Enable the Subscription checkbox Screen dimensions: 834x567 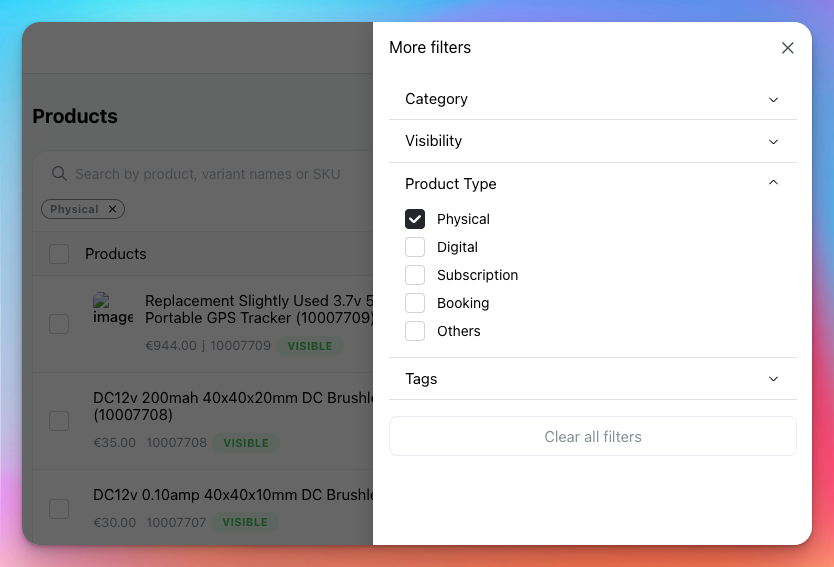[415, 275]
